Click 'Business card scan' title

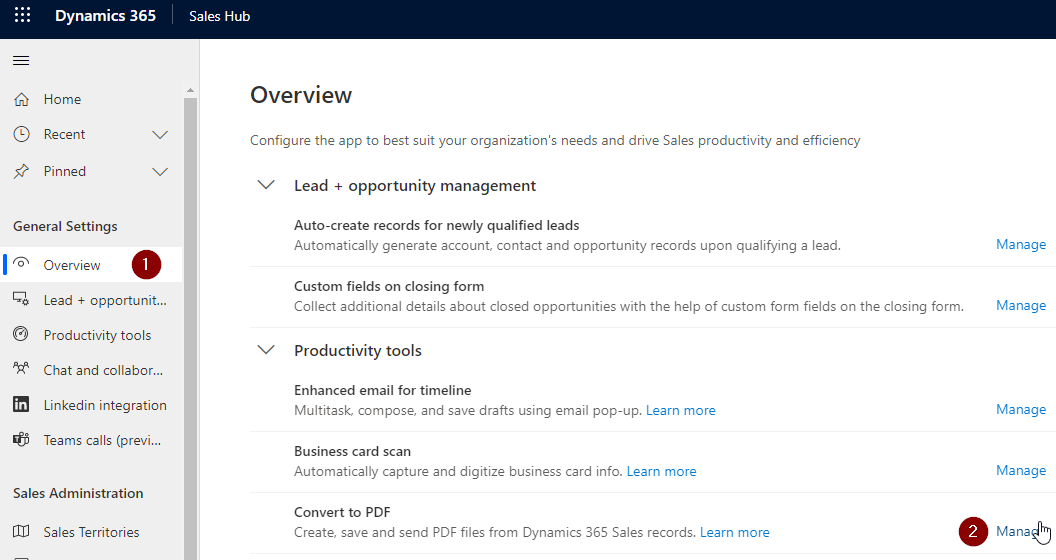352,452
